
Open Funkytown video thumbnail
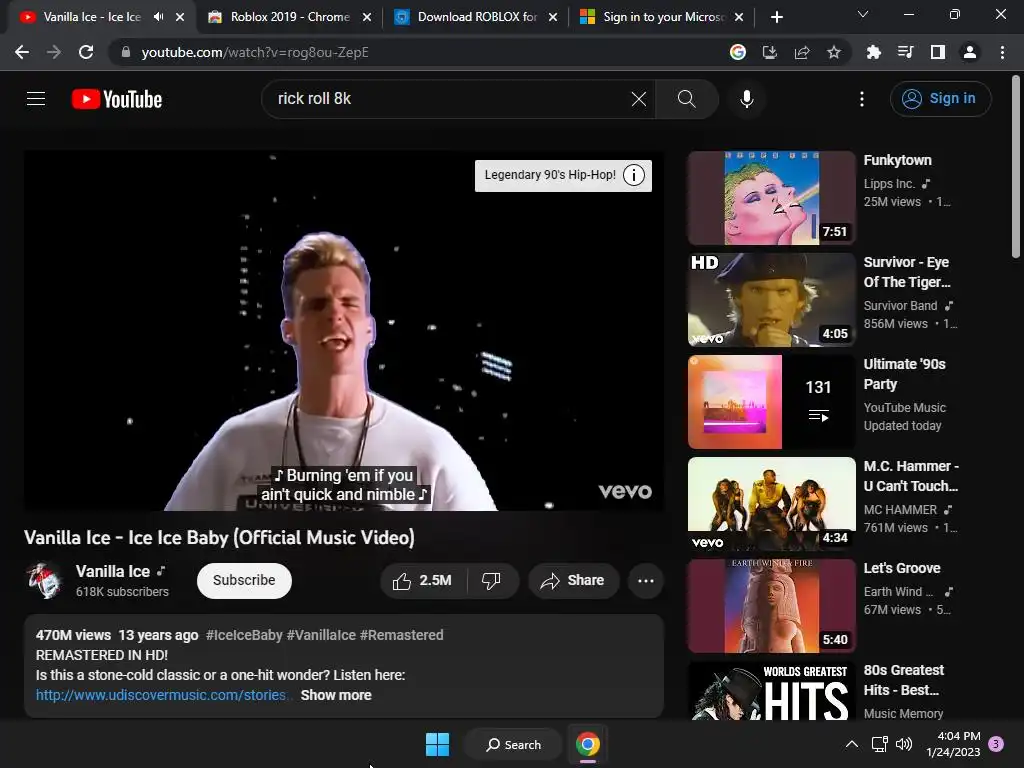pos(771,198)
